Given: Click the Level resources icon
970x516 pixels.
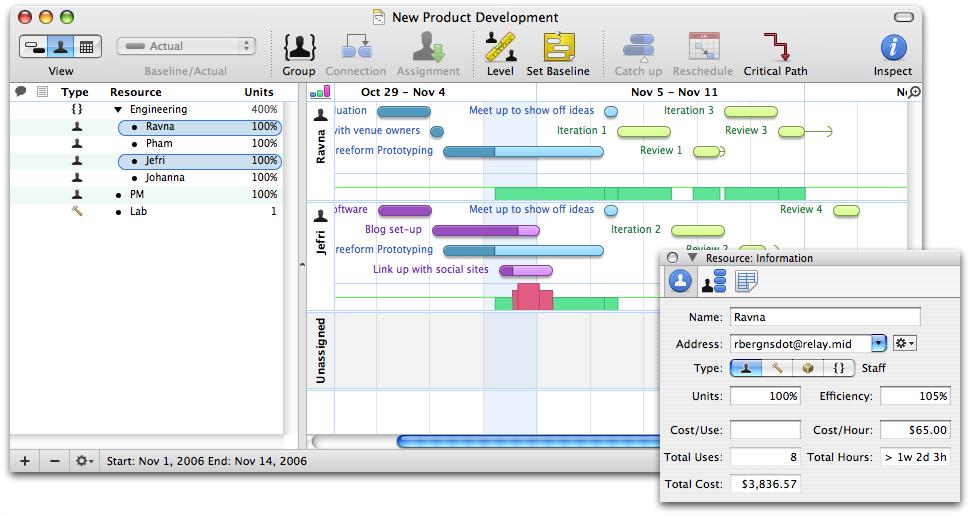Looking at the screenshot, I should pyautogui.click(x=500, y=48).
